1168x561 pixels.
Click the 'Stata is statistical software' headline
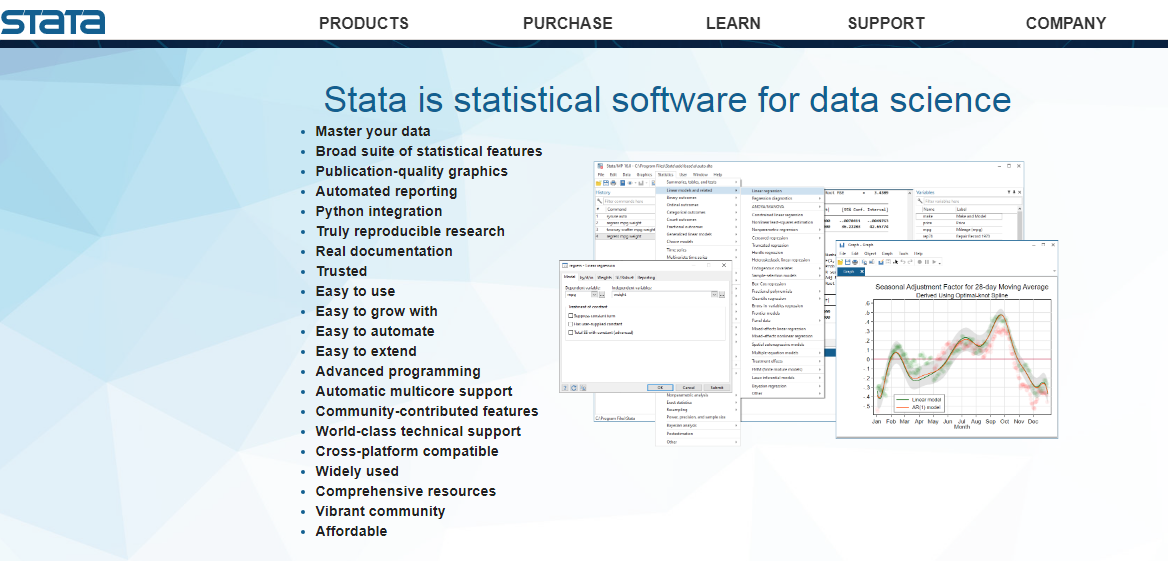[x=667, y=99]
